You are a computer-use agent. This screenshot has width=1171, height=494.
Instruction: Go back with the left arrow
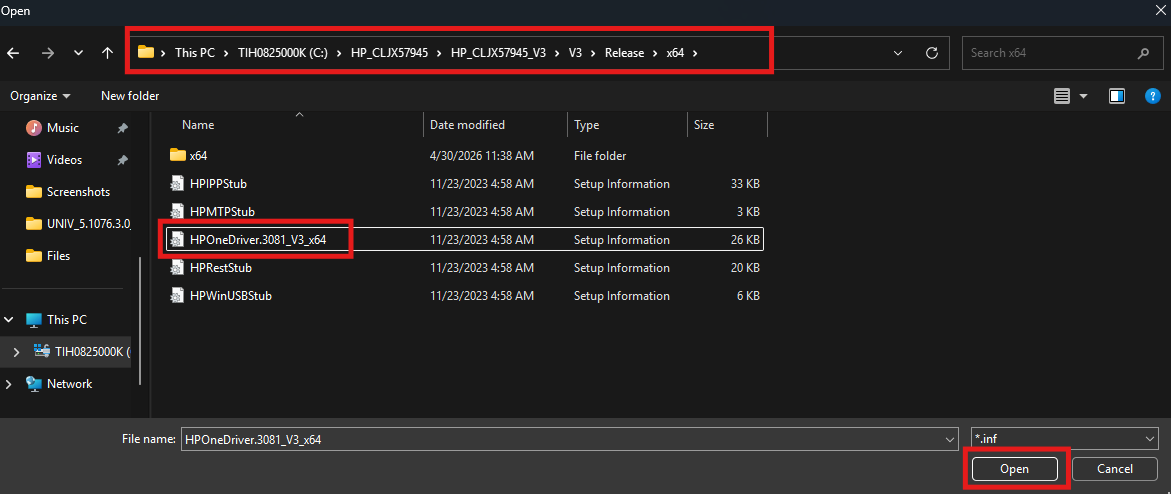tap(13, 53)
